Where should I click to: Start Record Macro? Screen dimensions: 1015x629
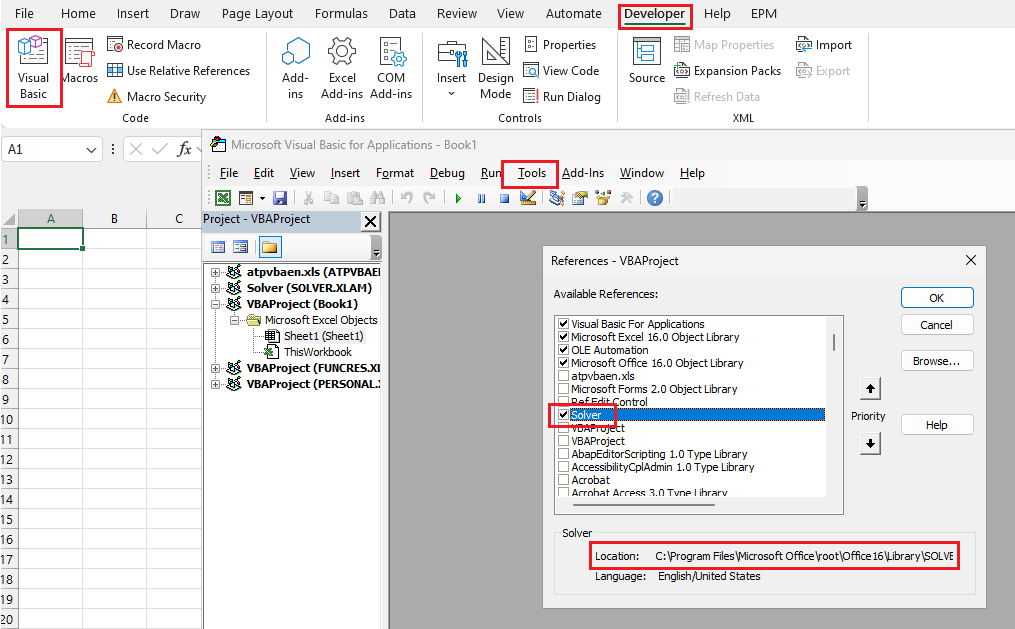(154, 45)
